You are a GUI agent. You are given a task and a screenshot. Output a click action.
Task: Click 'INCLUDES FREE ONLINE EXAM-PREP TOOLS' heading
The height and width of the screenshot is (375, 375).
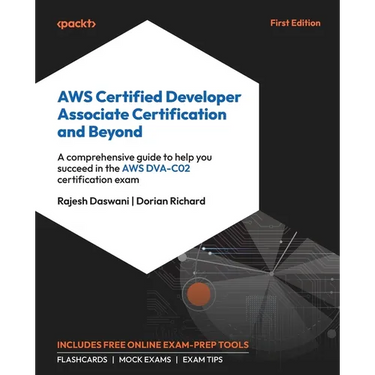pyautogui.click(x=153, y=345)
